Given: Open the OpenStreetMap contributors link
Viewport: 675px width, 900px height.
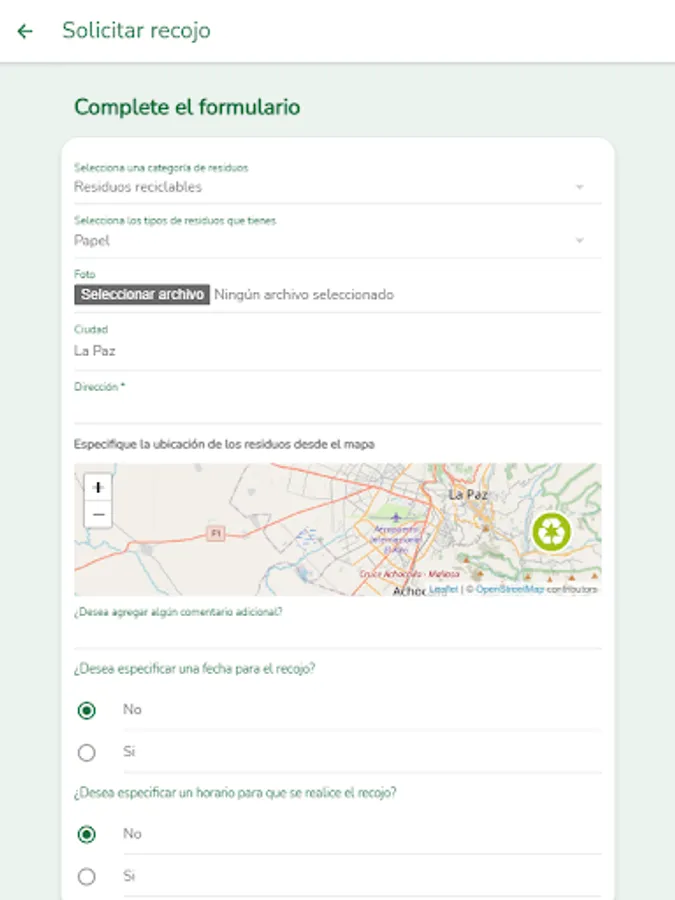Looking at the screenshot, I should 509,590.
